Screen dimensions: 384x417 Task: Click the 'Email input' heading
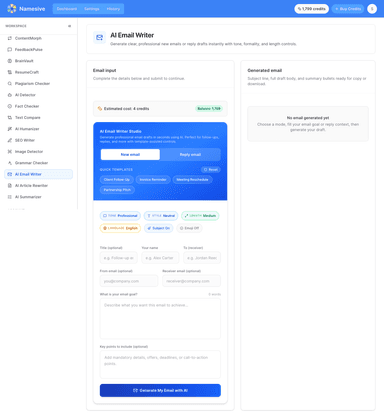[x=105, y=70]
